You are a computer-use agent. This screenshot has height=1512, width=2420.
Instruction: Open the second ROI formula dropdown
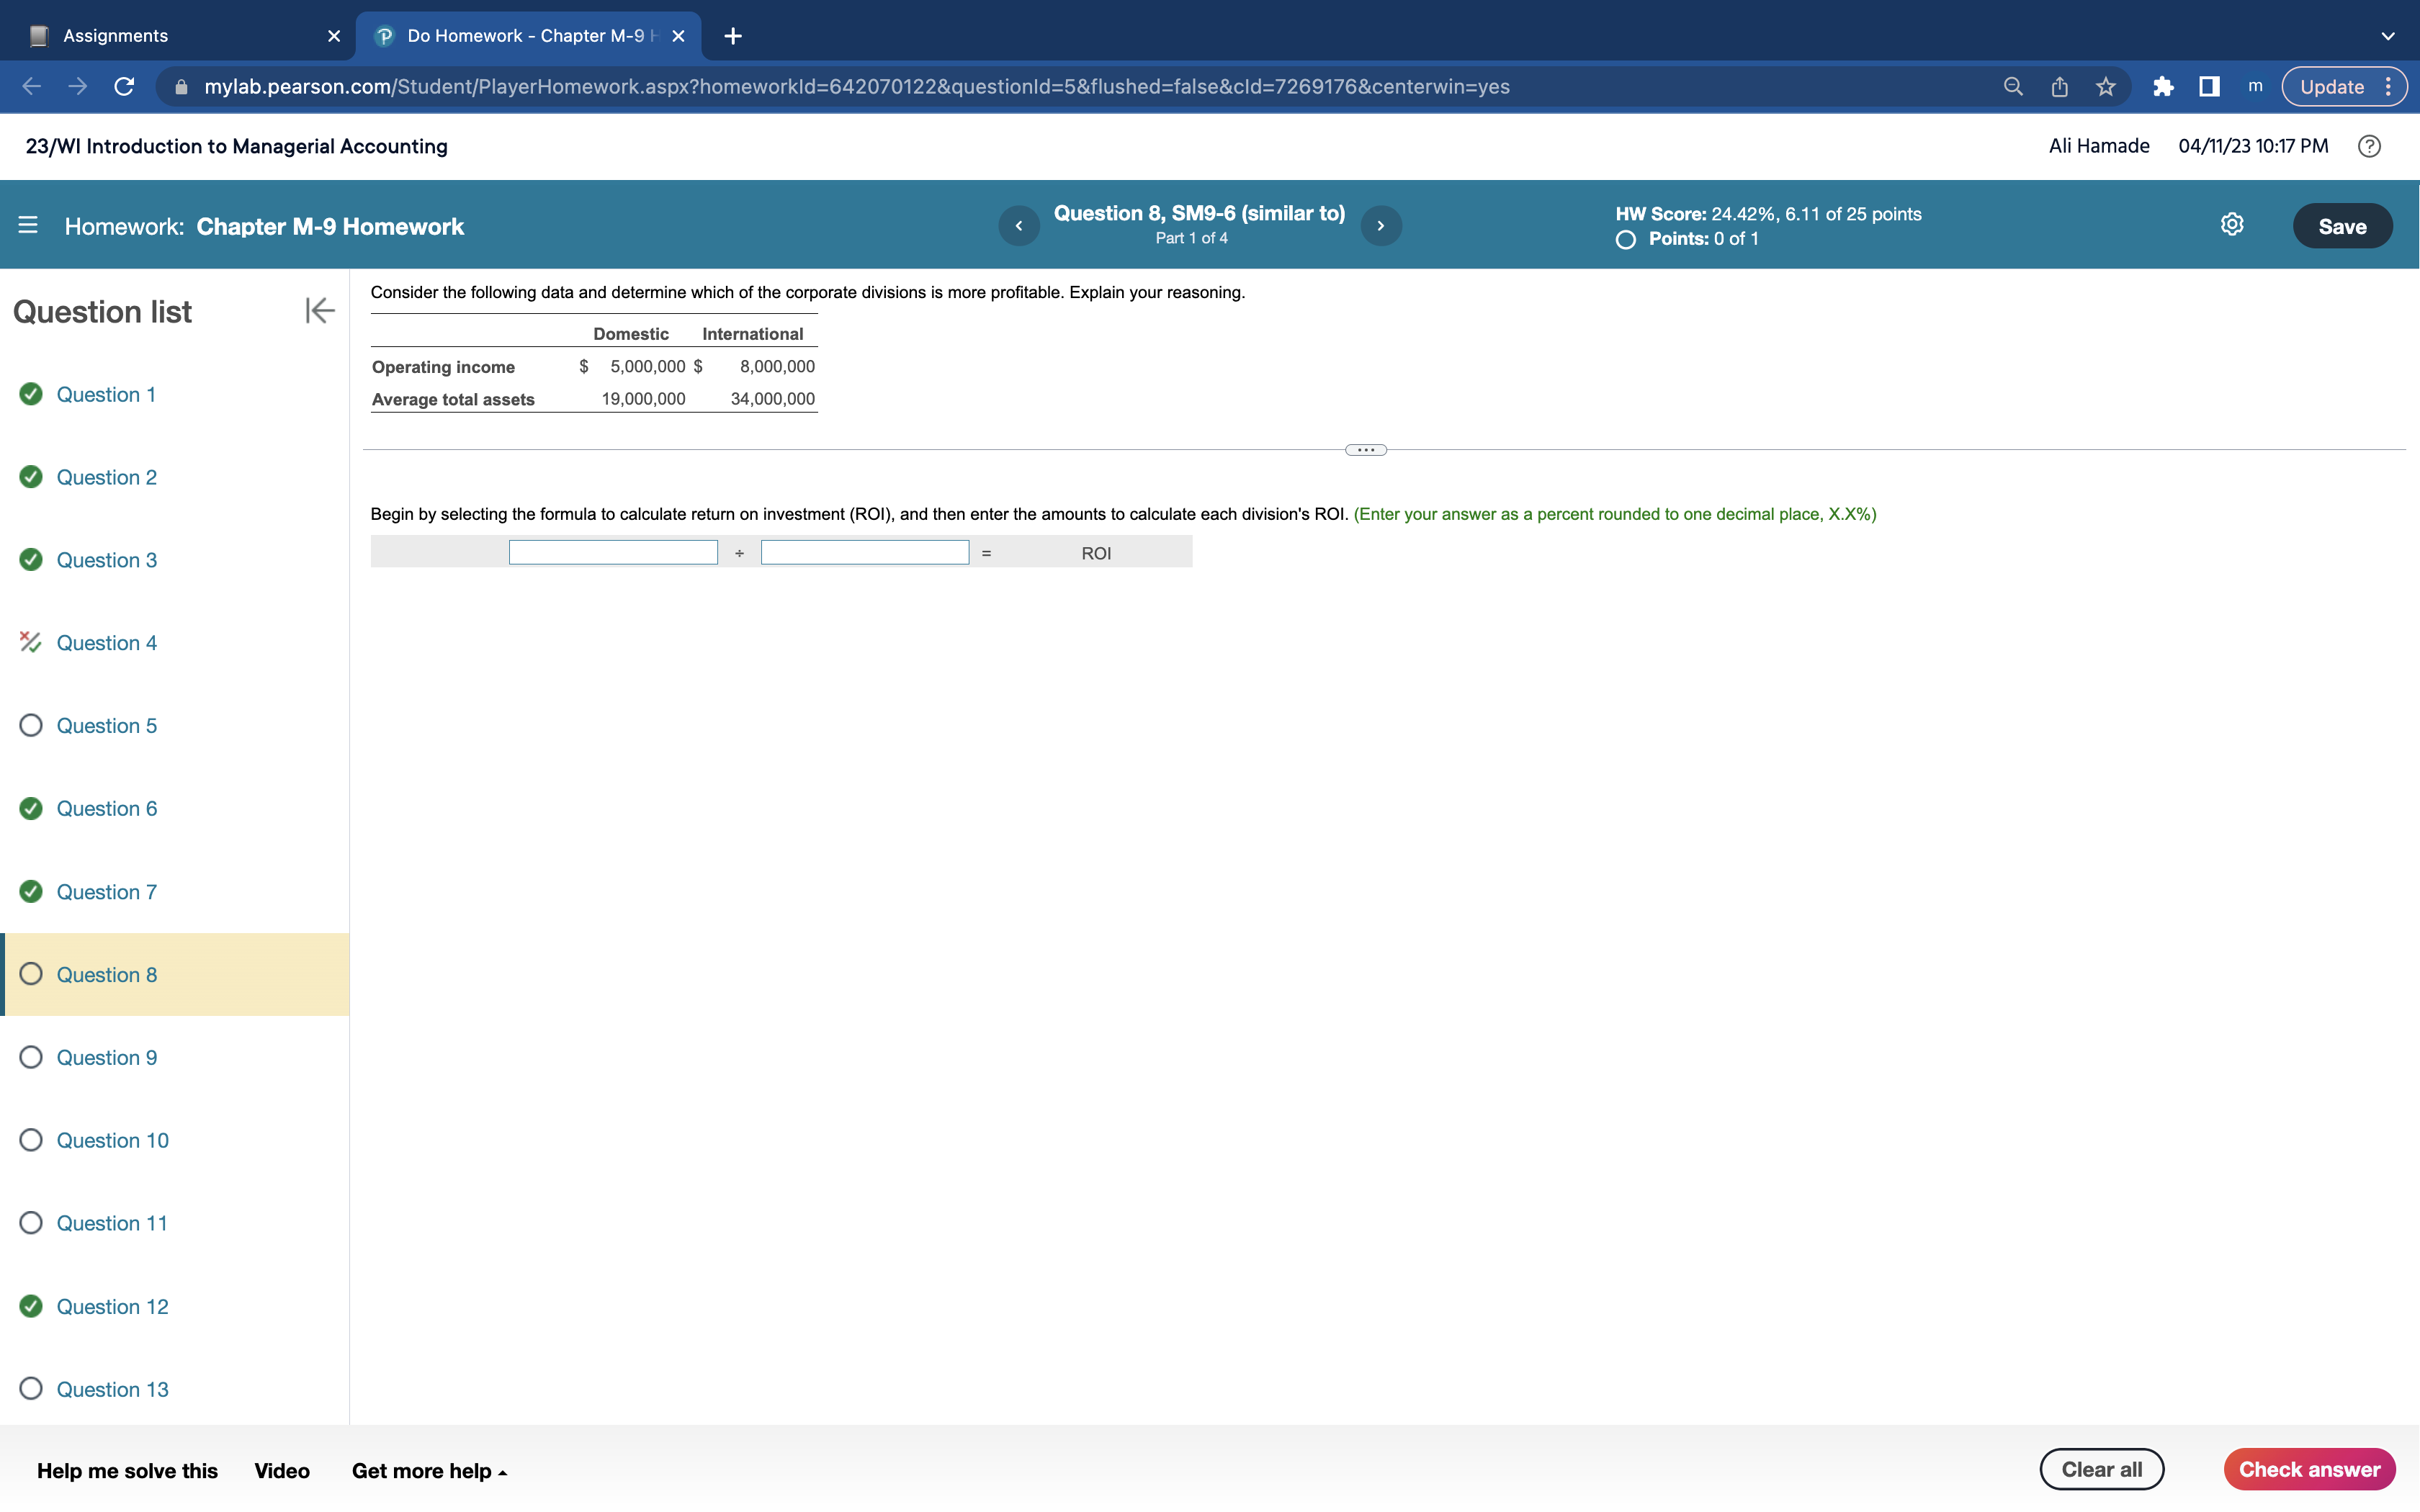point(864,553)
